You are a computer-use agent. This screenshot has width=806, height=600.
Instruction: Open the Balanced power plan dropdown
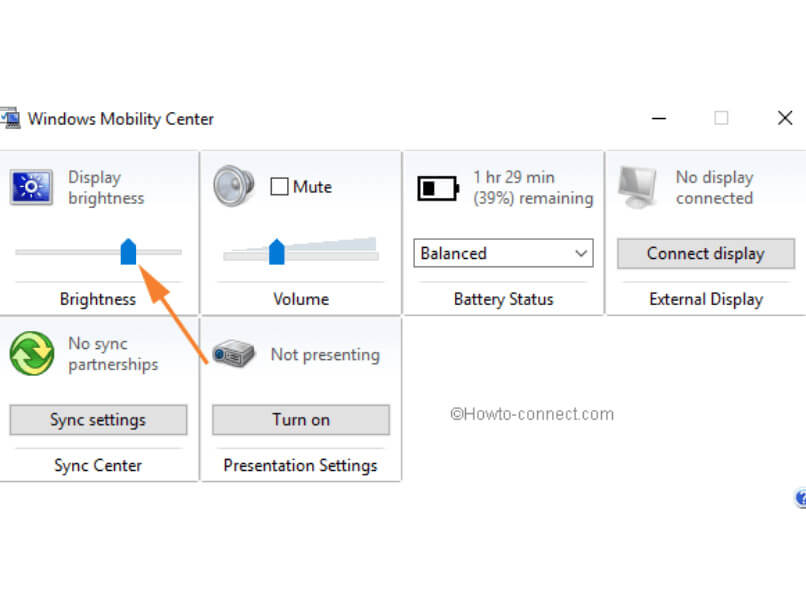tap(503, 254)
